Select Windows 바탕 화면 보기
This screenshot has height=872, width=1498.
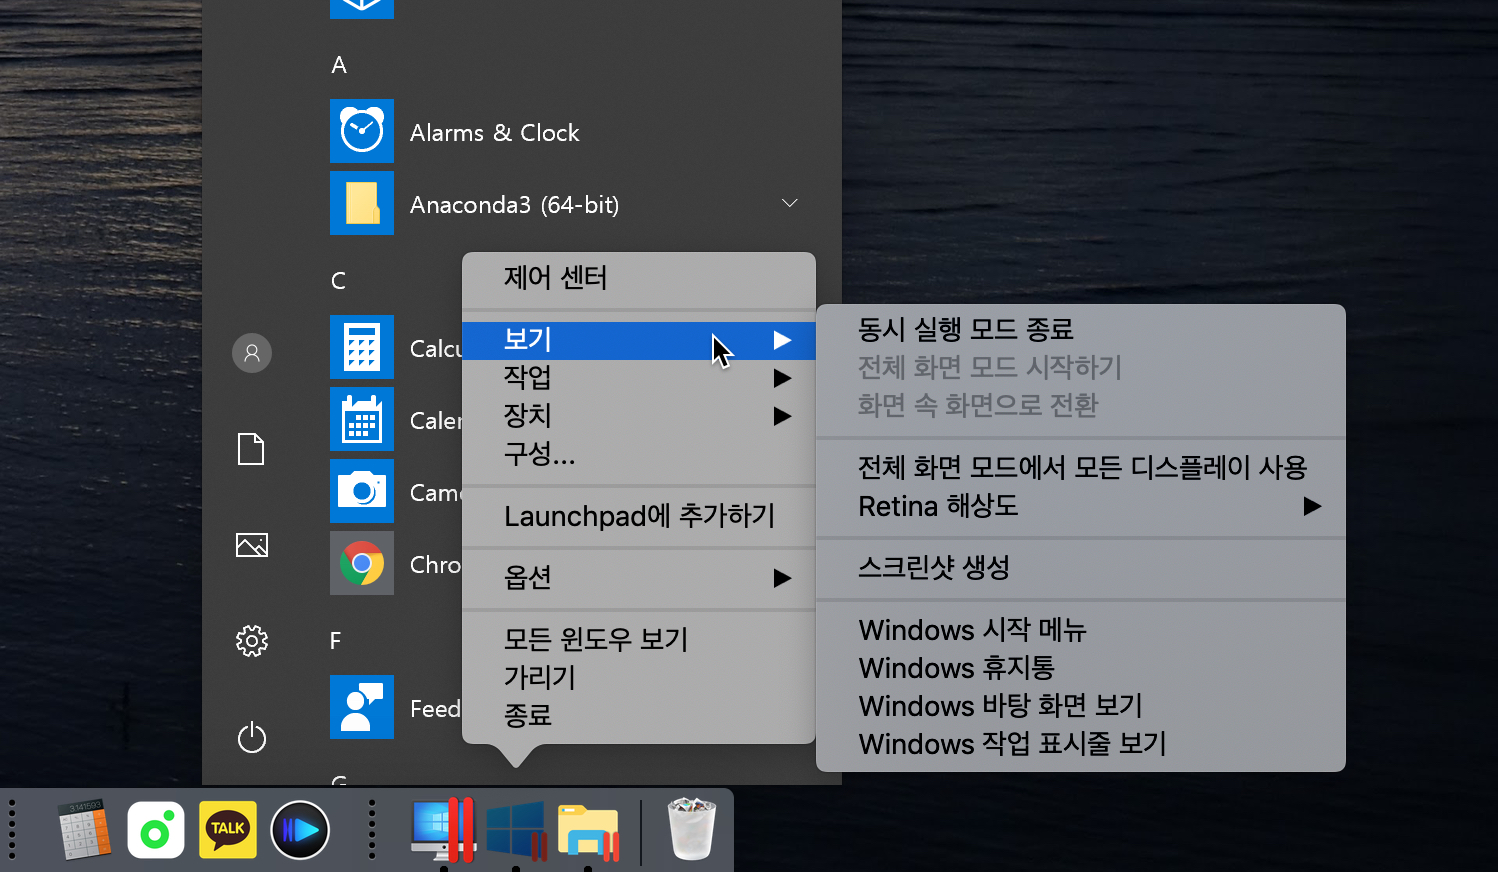tap(1081, 706)
